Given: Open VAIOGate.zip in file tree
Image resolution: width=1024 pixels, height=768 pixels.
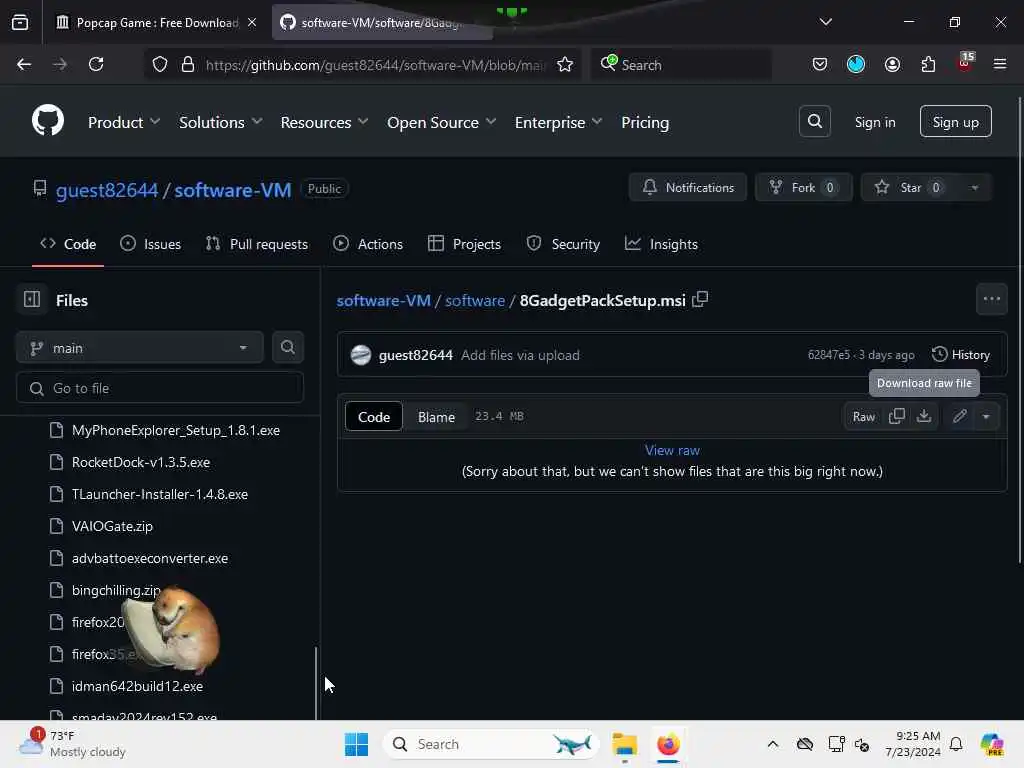Looking at the screenshot, I should (112, 526).
